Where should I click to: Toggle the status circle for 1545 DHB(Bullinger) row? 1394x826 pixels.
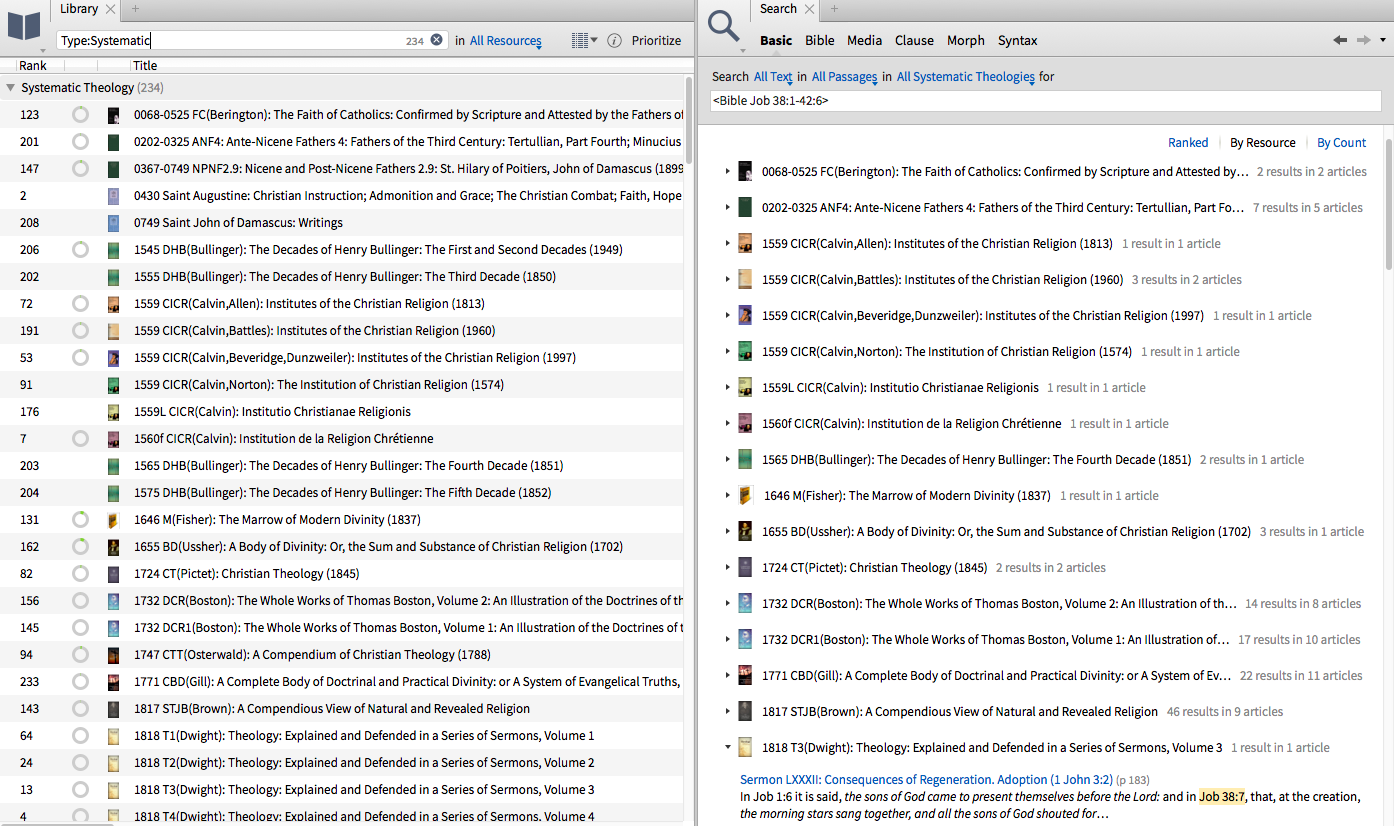point(80,250)
